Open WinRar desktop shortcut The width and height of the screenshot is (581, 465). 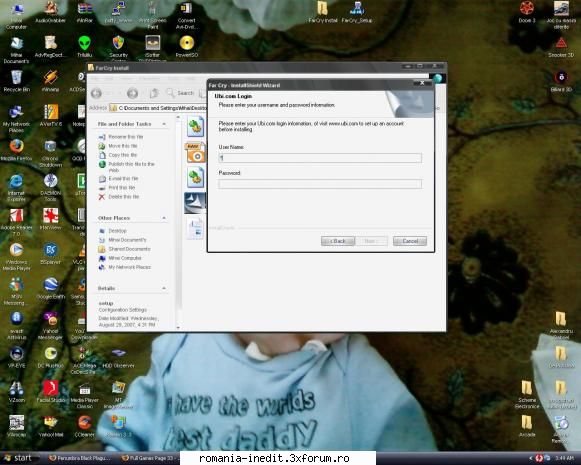point(84,8)
